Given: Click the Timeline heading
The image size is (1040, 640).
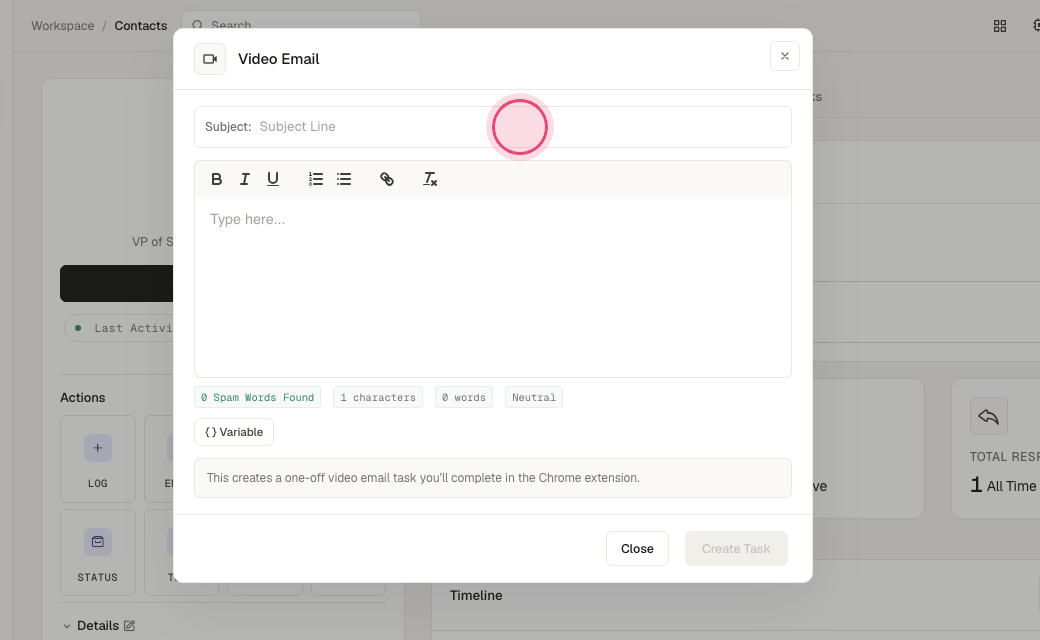Looking at the screenshot, I should pos(476,596).
